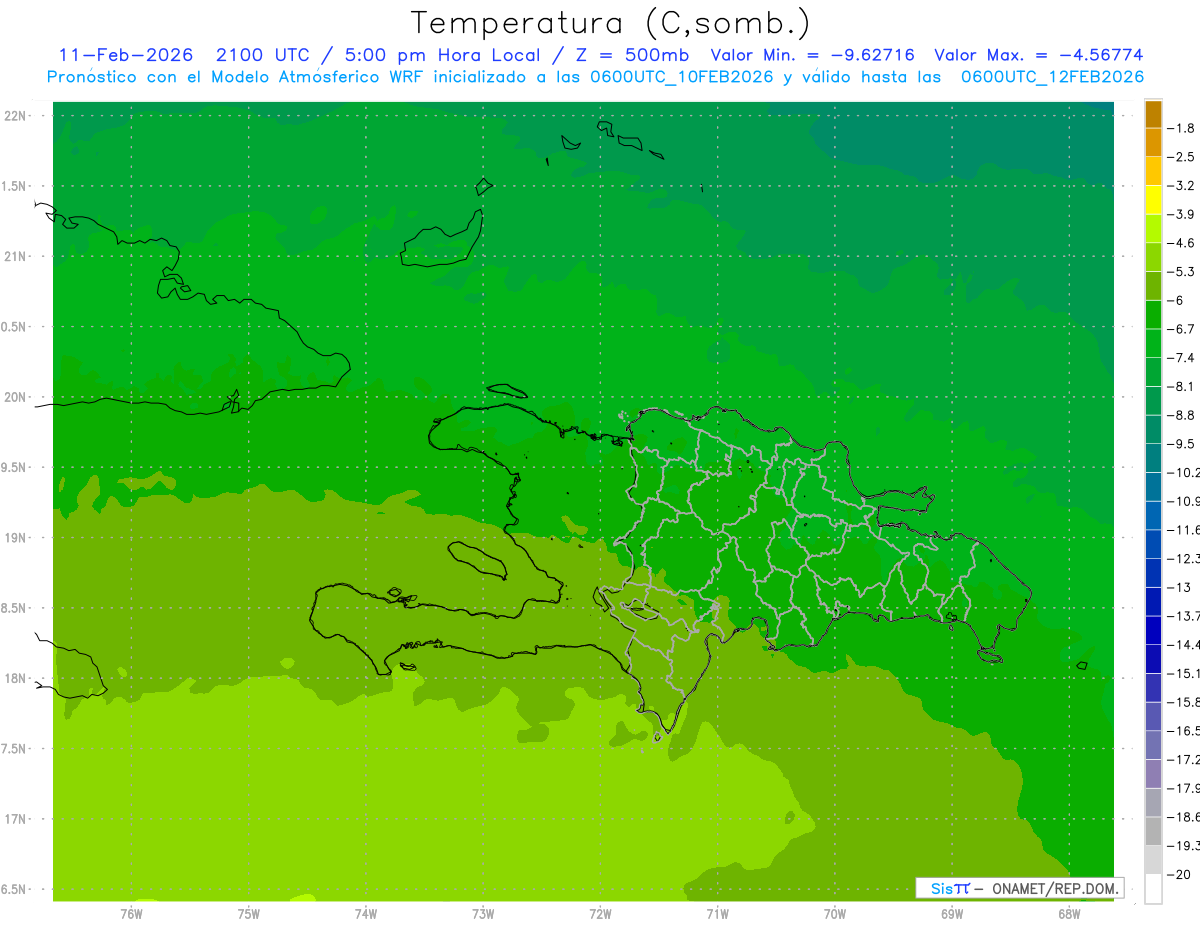Click the '18N' latitude axis label
The width and height of the screenshot is (1200, 927).
click(x=15, y=678)
